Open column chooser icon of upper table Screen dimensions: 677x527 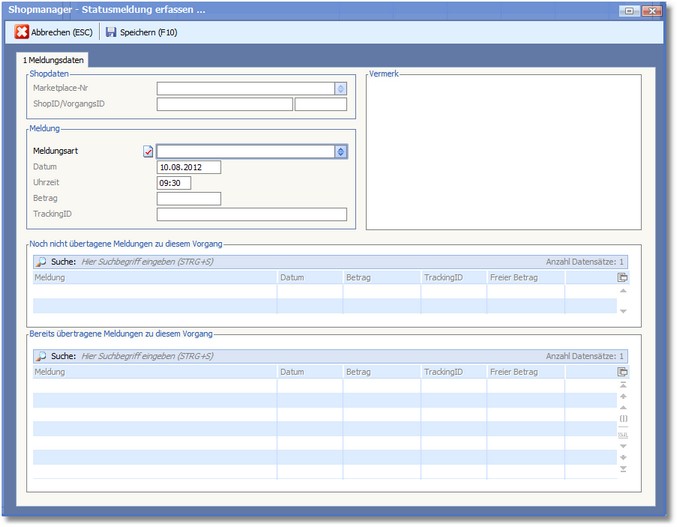tap(623, 277)
